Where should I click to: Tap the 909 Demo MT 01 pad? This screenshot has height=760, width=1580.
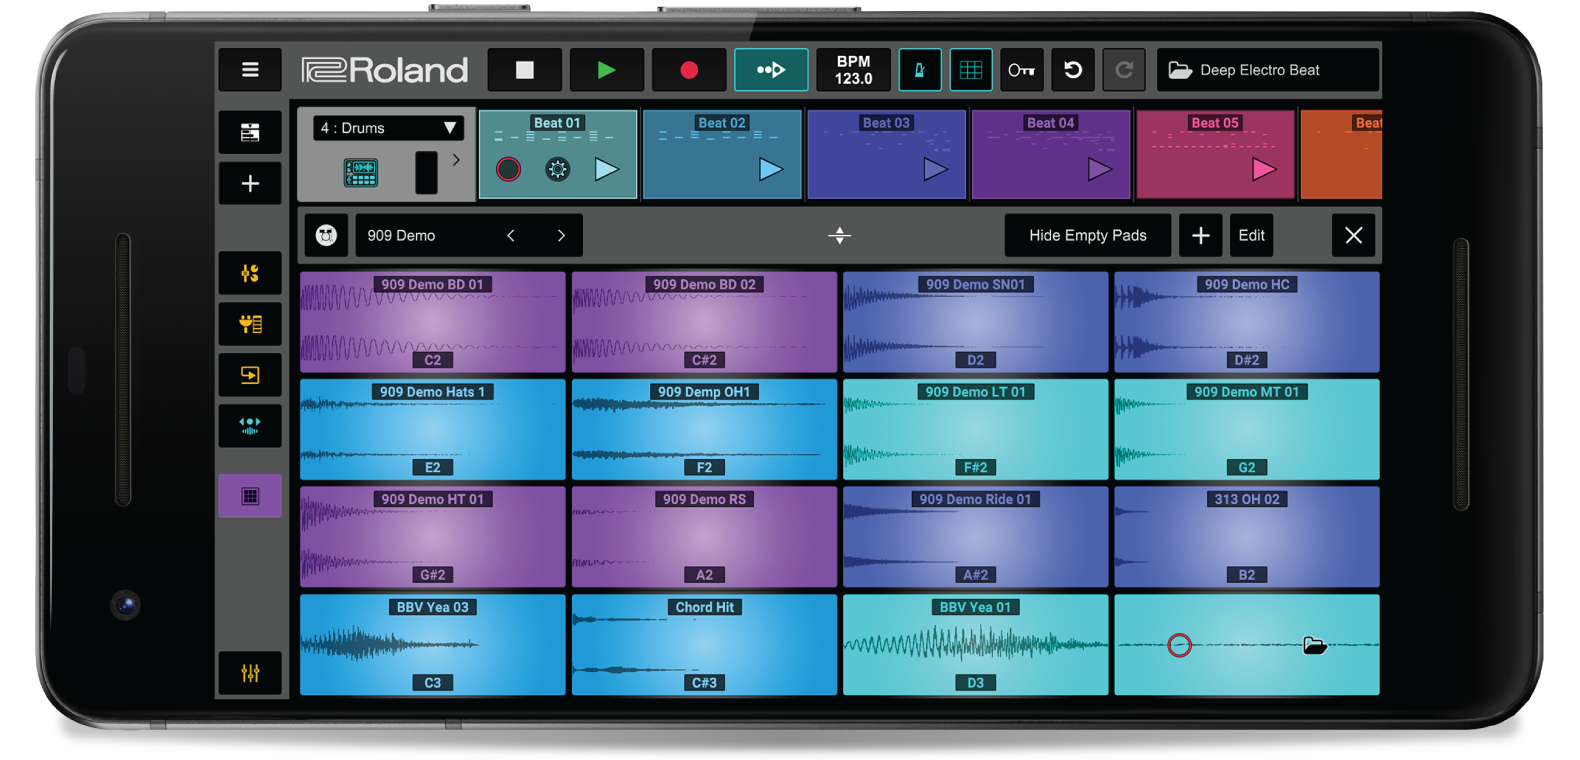pos(1247,429)
